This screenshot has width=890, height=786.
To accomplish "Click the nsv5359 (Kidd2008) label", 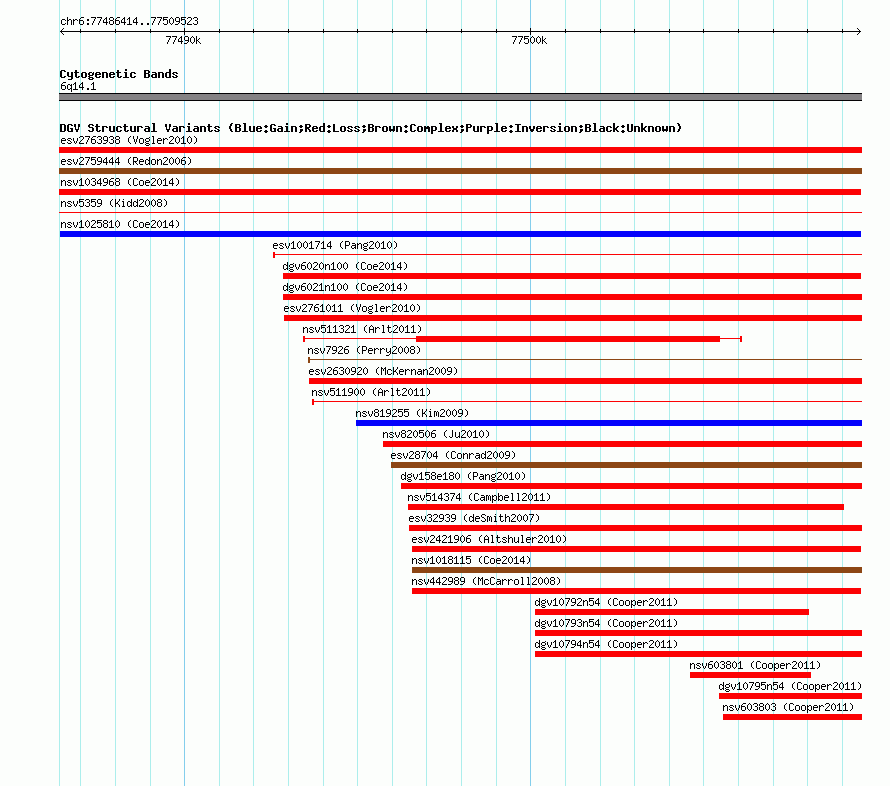I will [x=114, y=203].
